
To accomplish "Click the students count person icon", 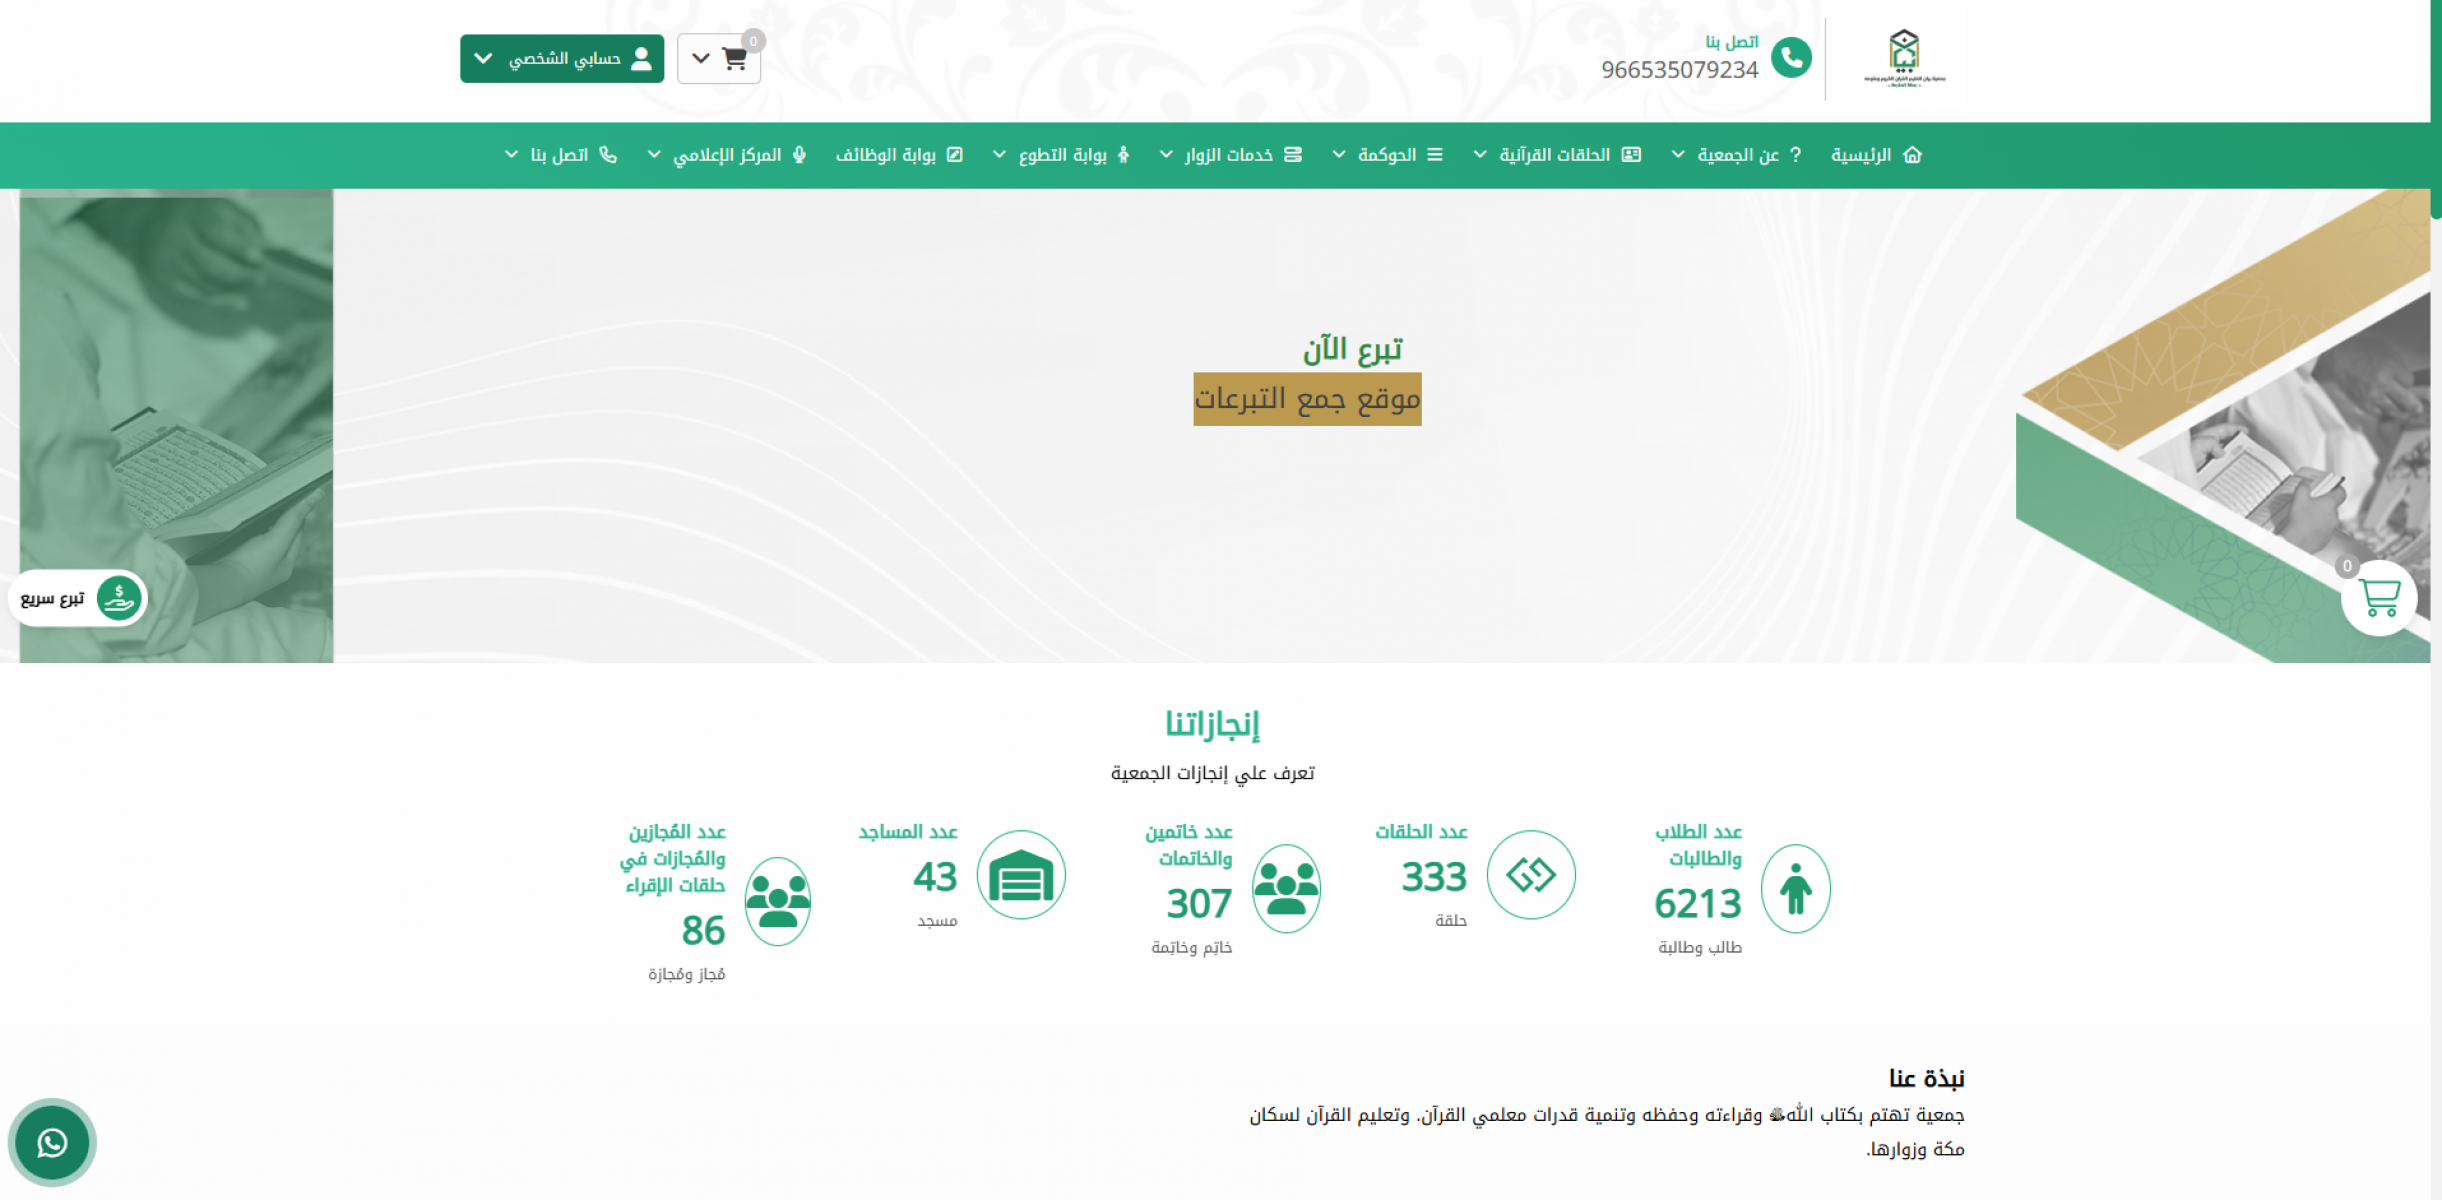I will (1795, 888).
